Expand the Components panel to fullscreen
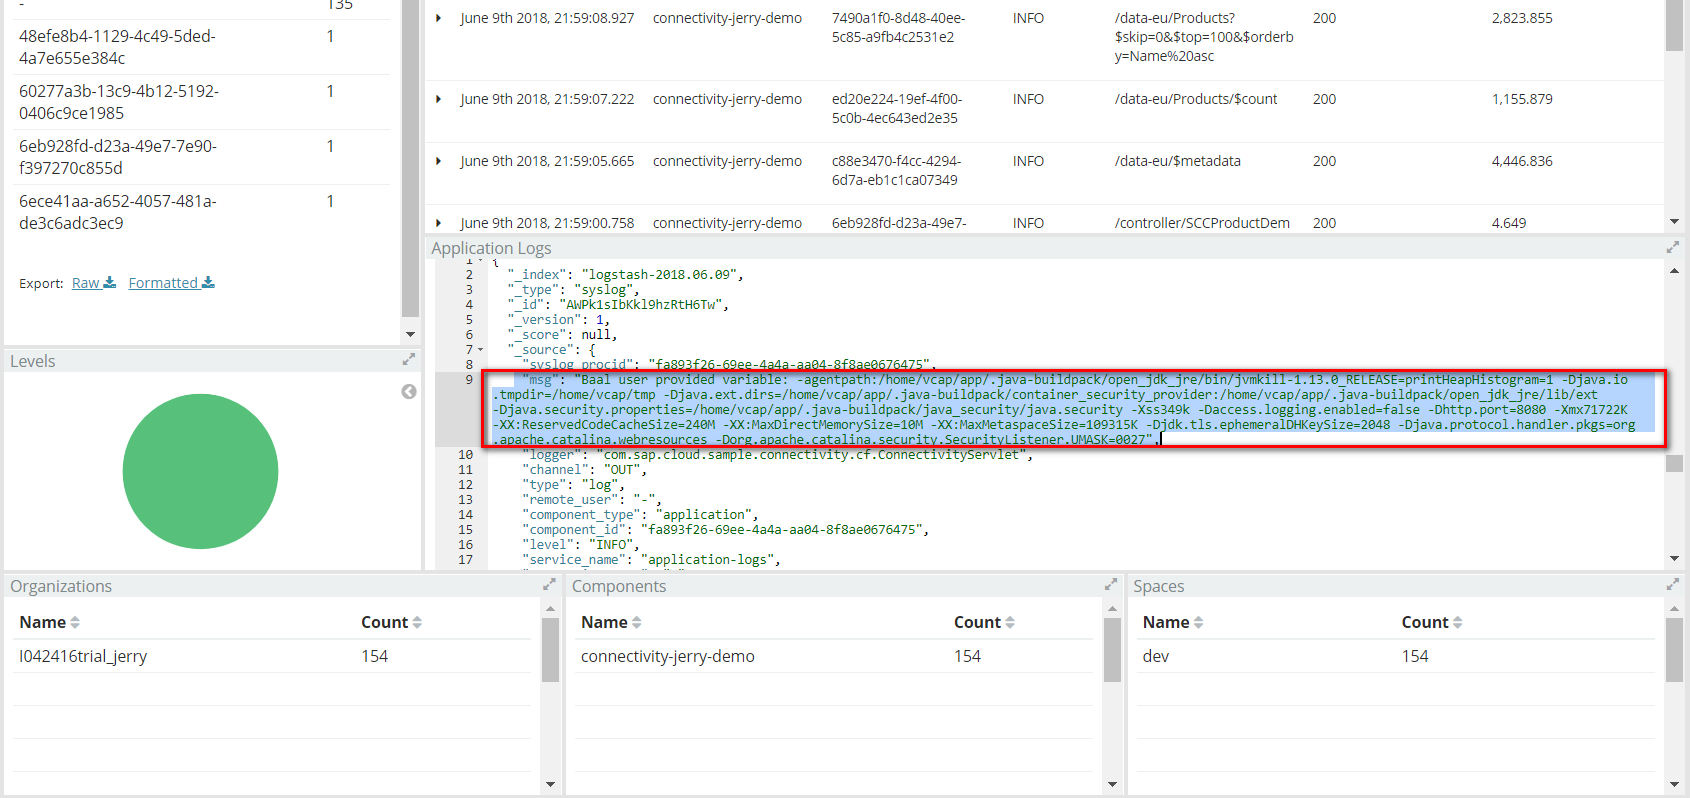 (x=1110, y=584)
